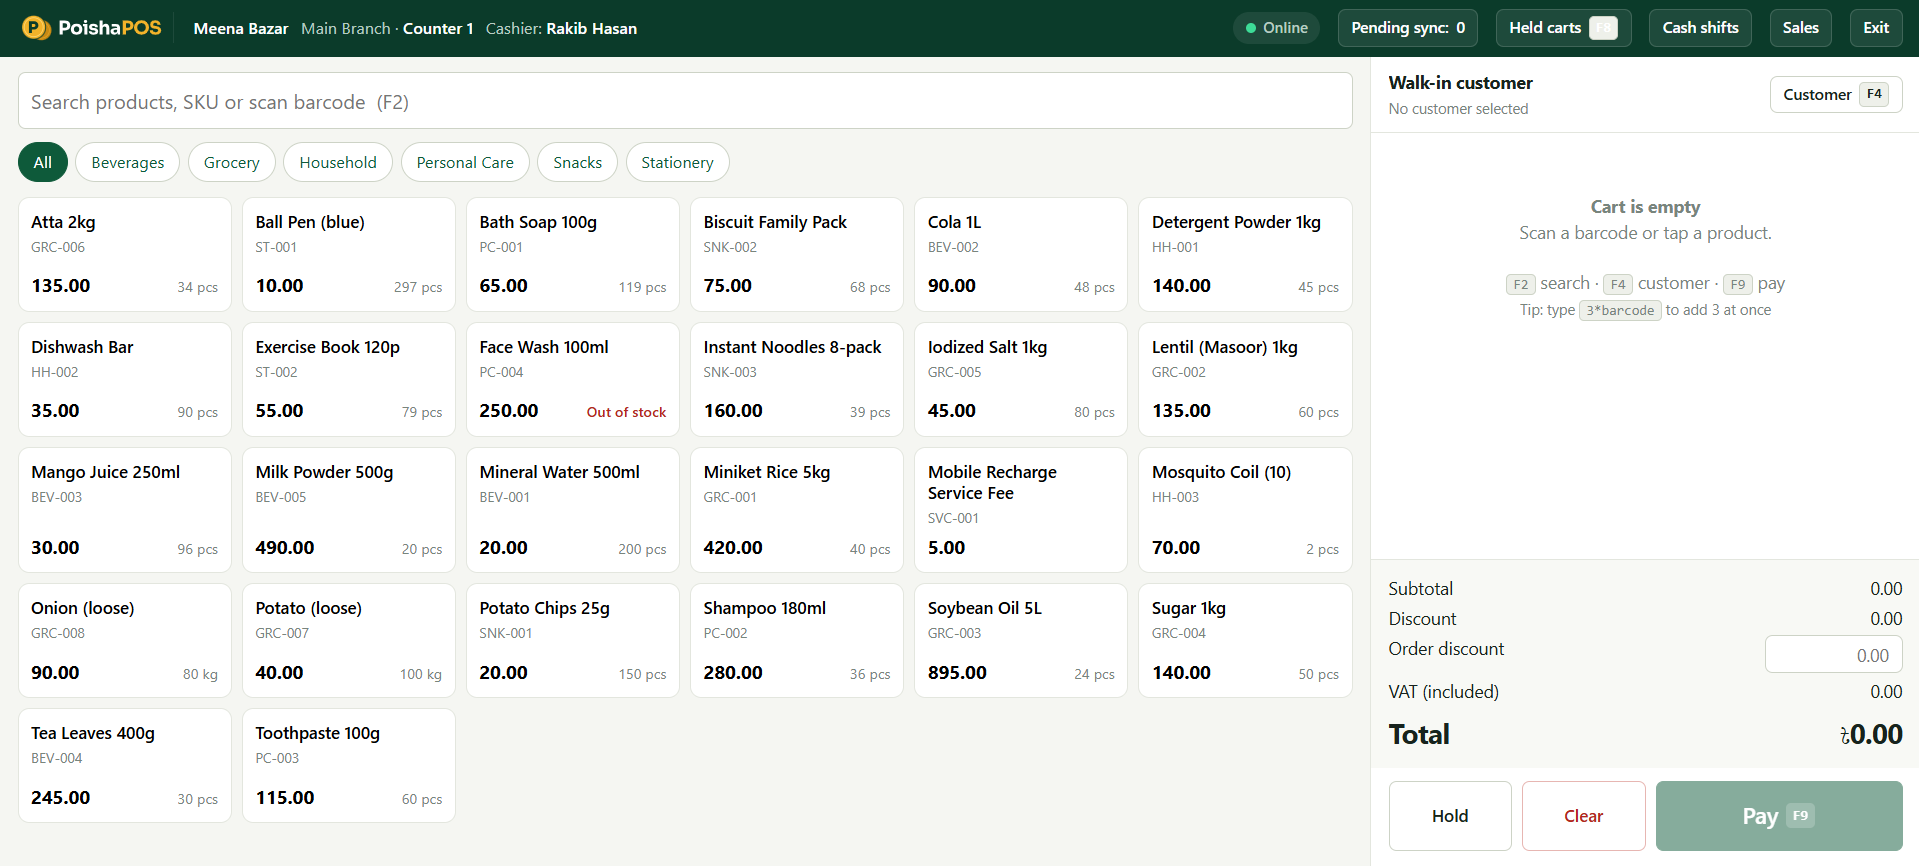Viewport: 1919px width, 866px height.
Task: Open Cash shifts
Action: click(x=1700, y=28)
